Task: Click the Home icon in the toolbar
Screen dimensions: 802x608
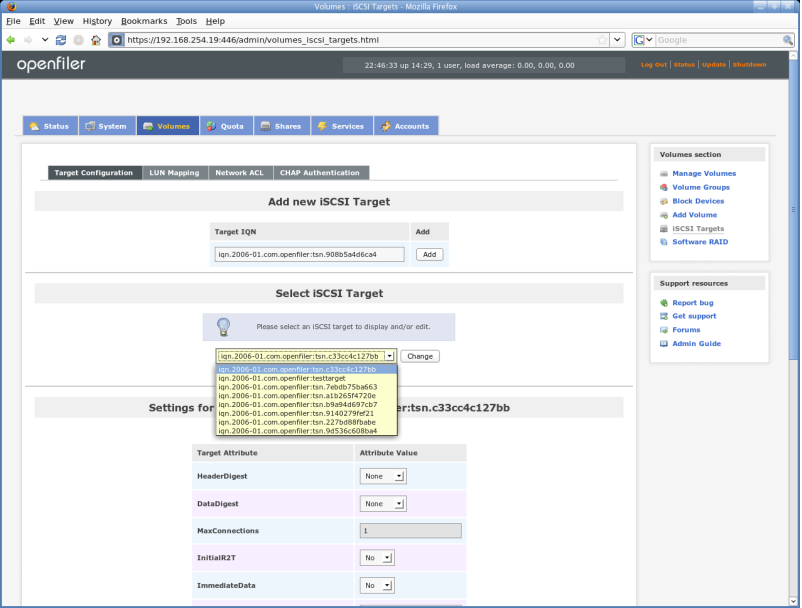Action: [x=96, y=40]
